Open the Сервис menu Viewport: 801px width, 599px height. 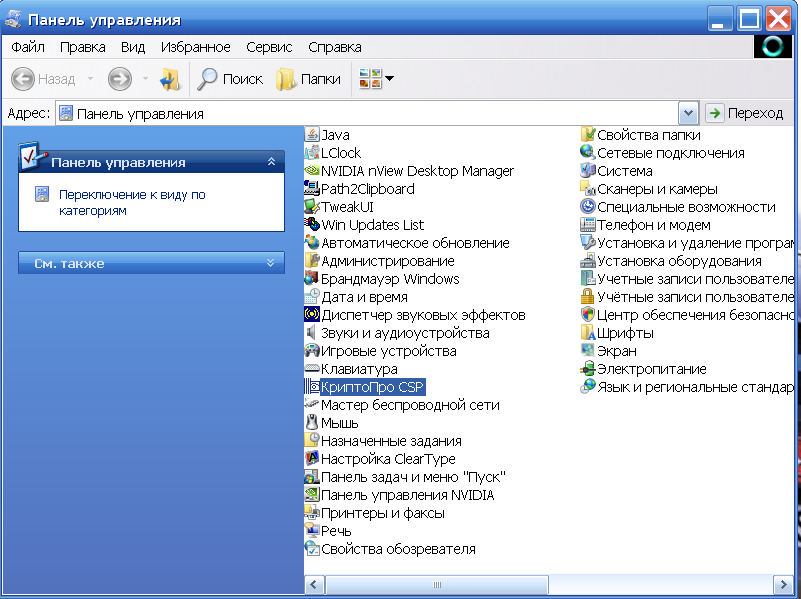[x=269, y=47]
